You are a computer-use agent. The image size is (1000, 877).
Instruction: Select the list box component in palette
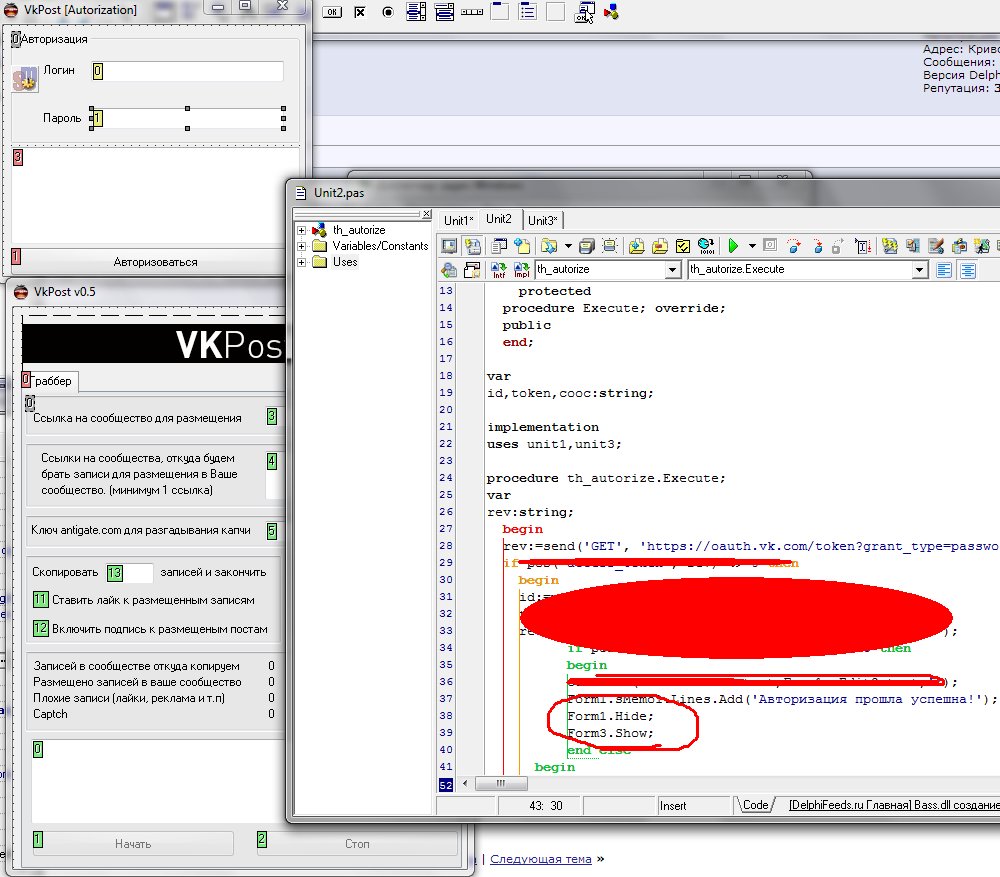click(416, 12)
